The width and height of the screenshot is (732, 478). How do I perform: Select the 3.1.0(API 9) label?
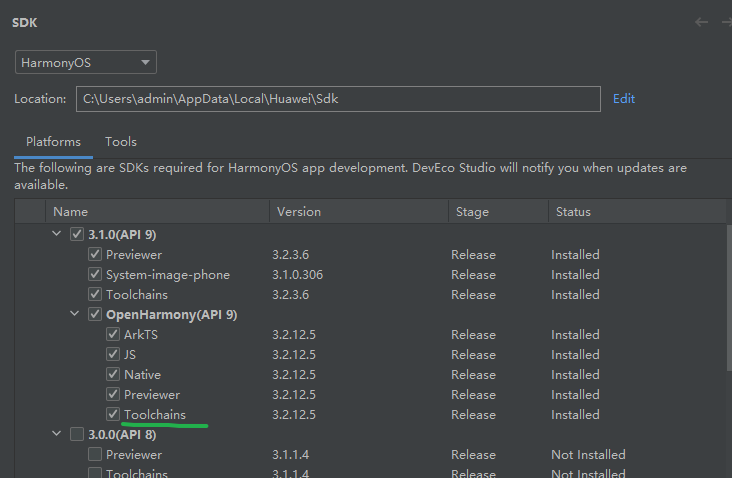pos(122,234)
